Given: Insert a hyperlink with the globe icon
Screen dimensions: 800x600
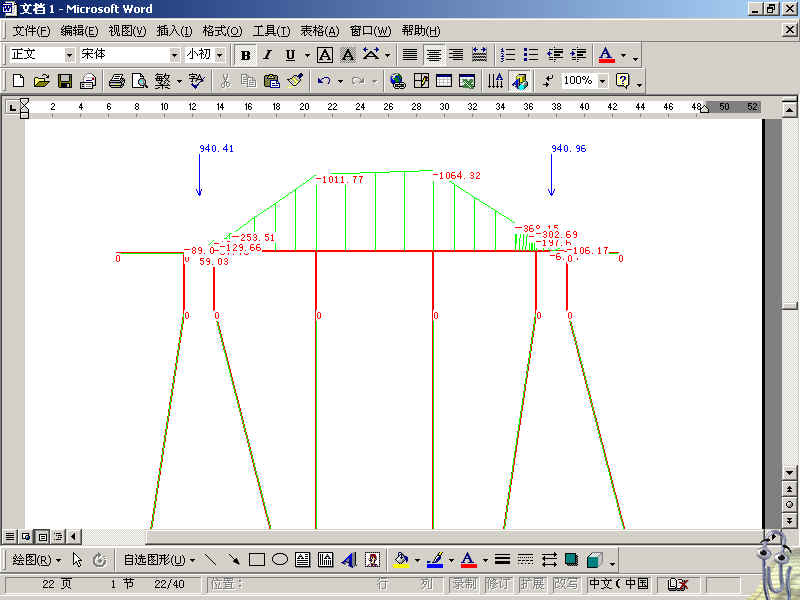Looking at the screenshot, I should 397,81.
